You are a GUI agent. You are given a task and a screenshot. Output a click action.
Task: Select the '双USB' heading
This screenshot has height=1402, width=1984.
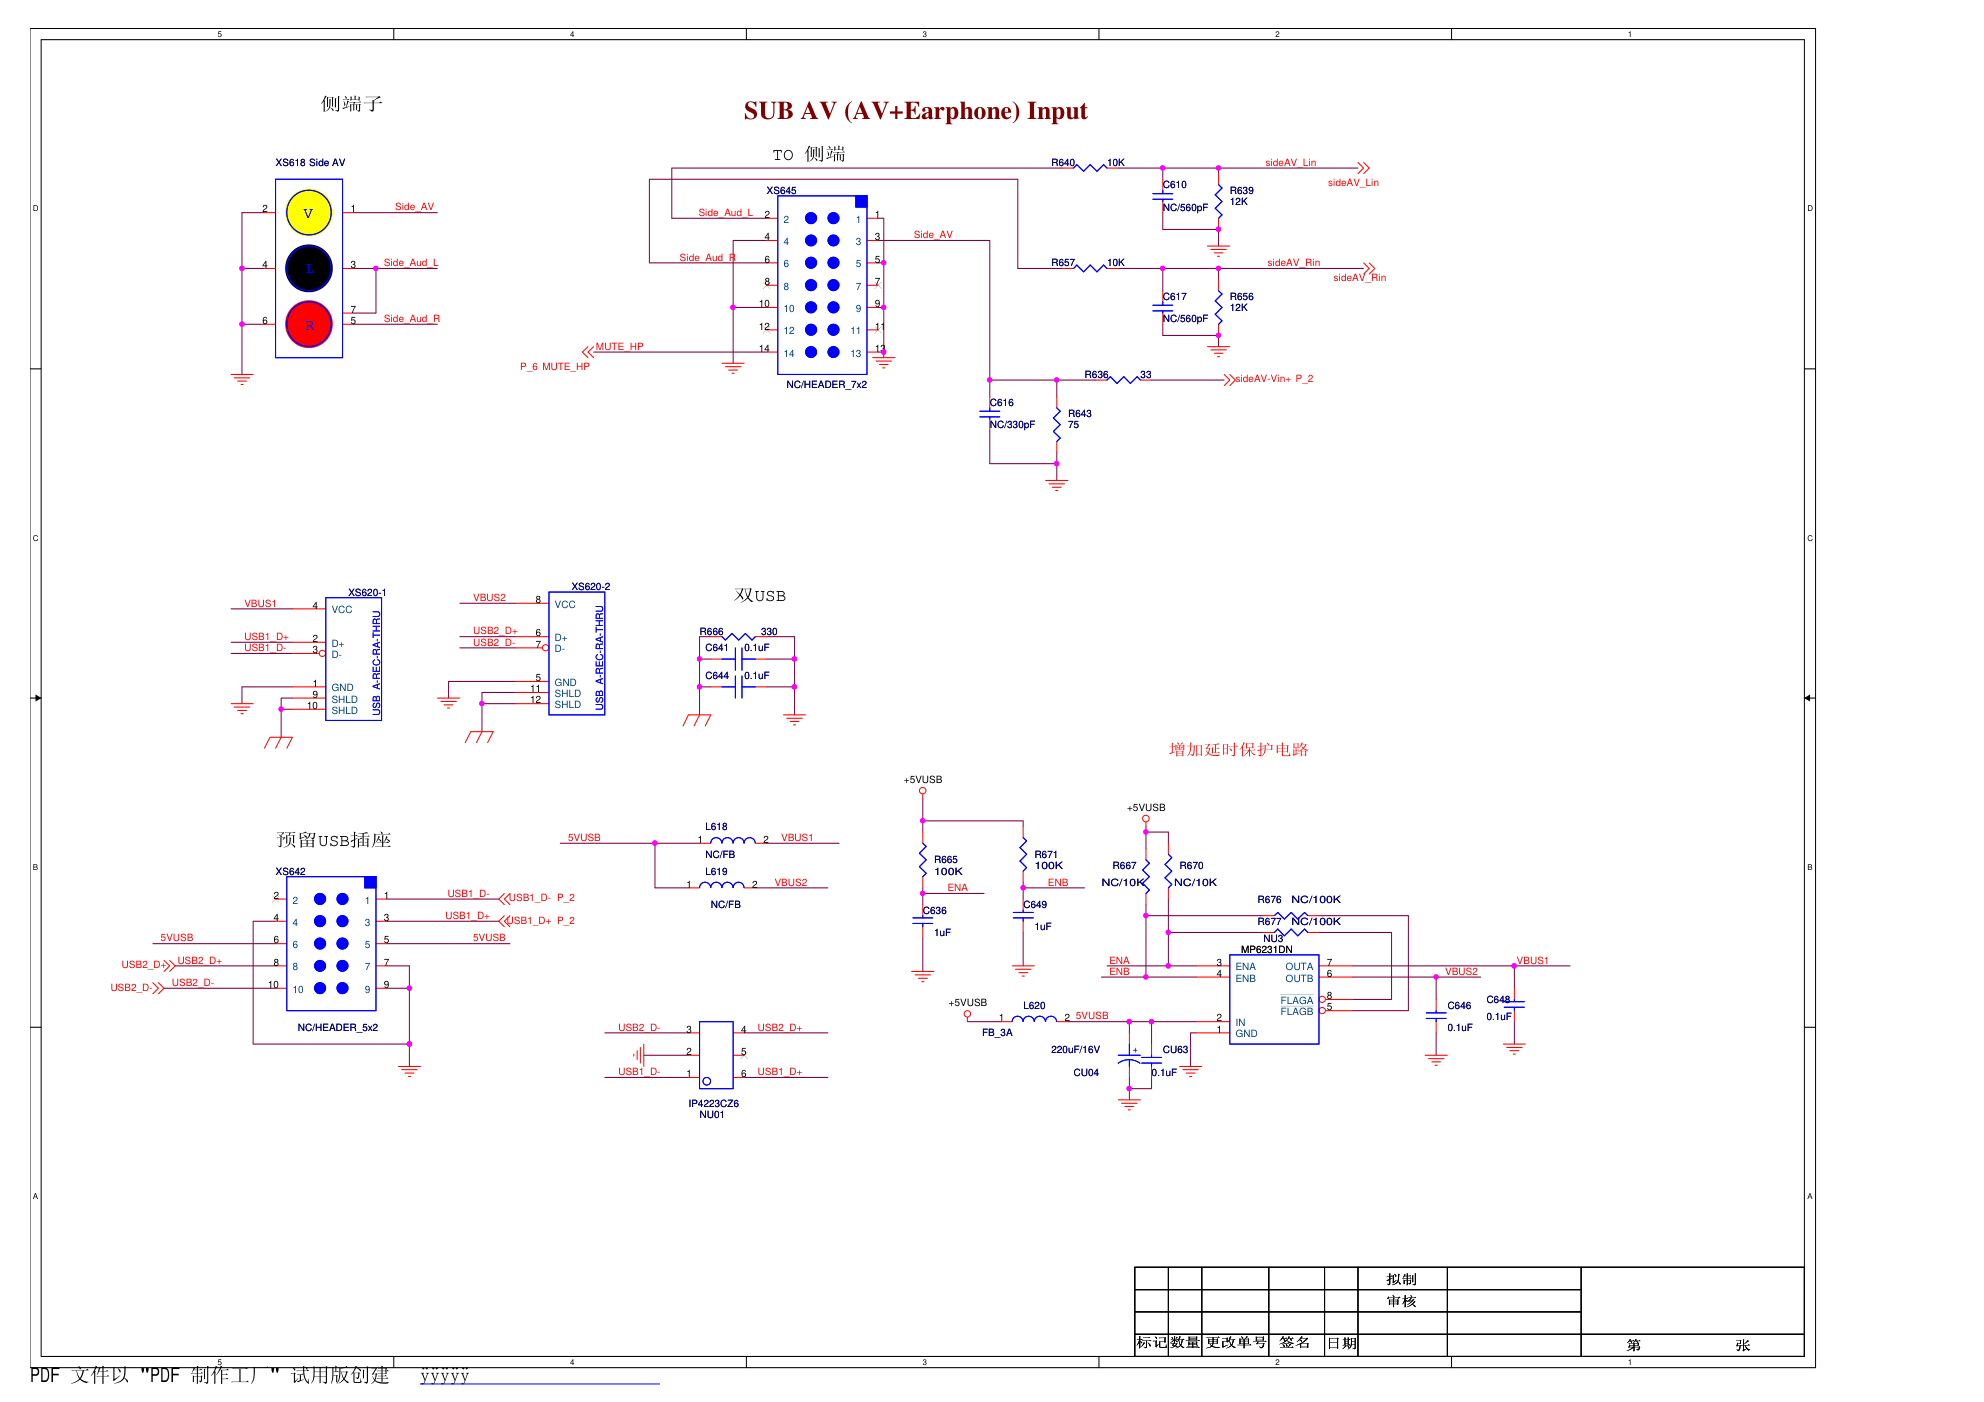[760, 596]
